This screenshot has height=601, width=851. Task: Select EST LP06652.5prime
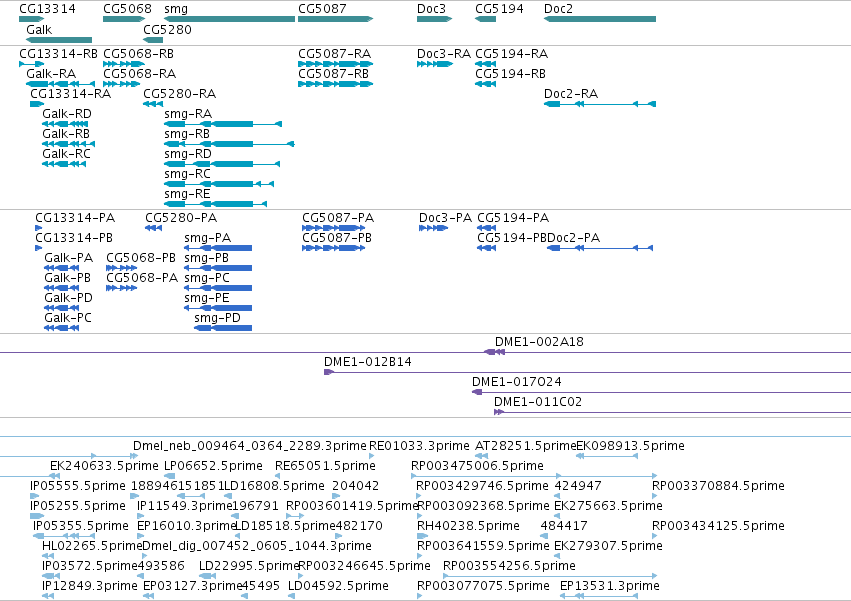(213, 466)
